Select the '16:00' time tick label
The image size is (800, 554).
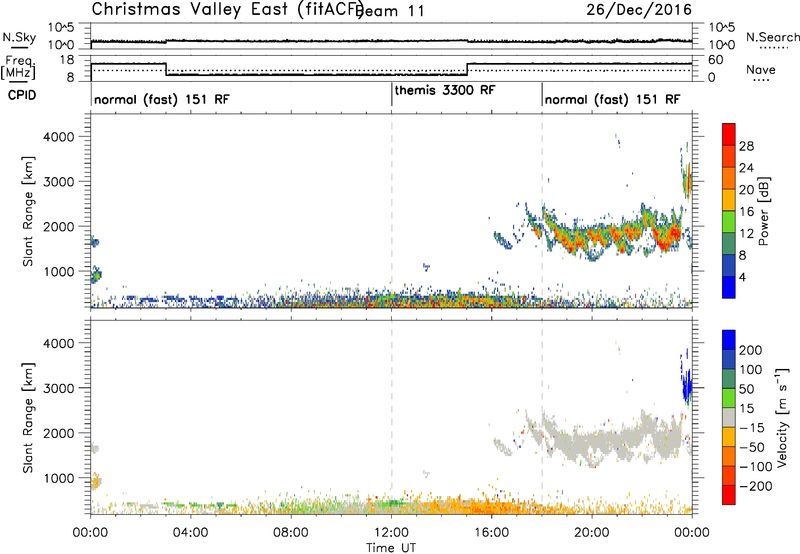tap(491, 533)
